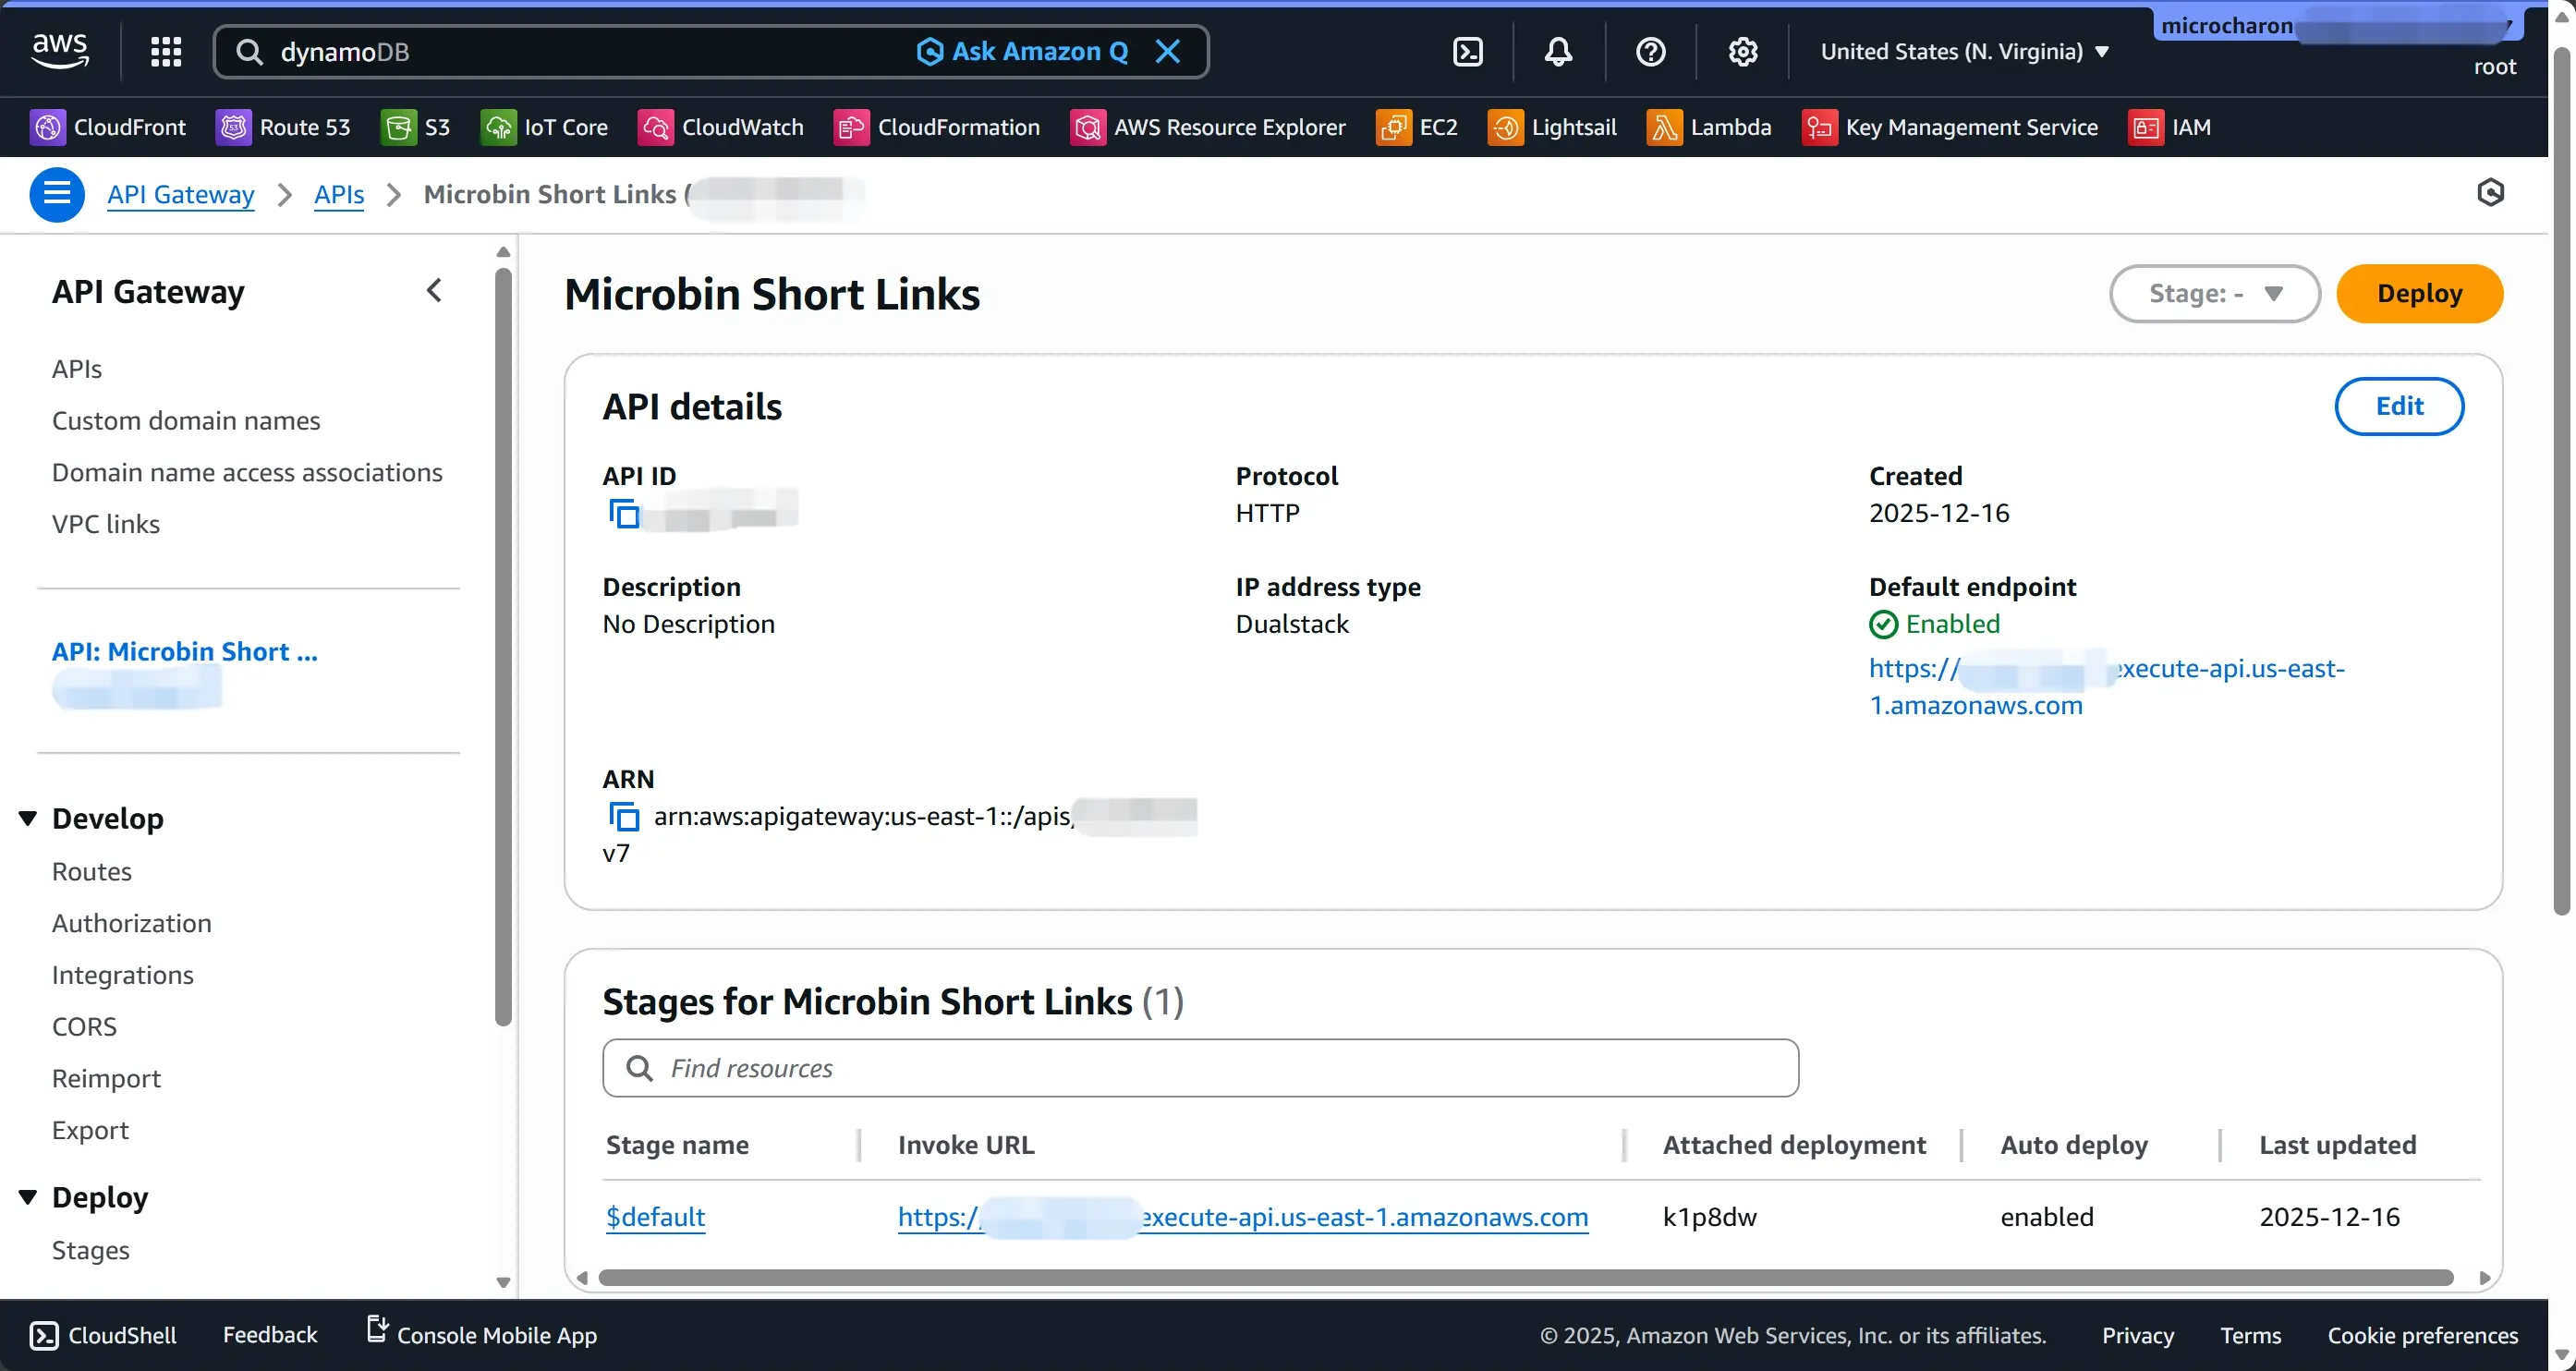Screen dimensions: 2576x1371
Task: Go to APIs via breadcrumb
Action: (x=338, y=194)
